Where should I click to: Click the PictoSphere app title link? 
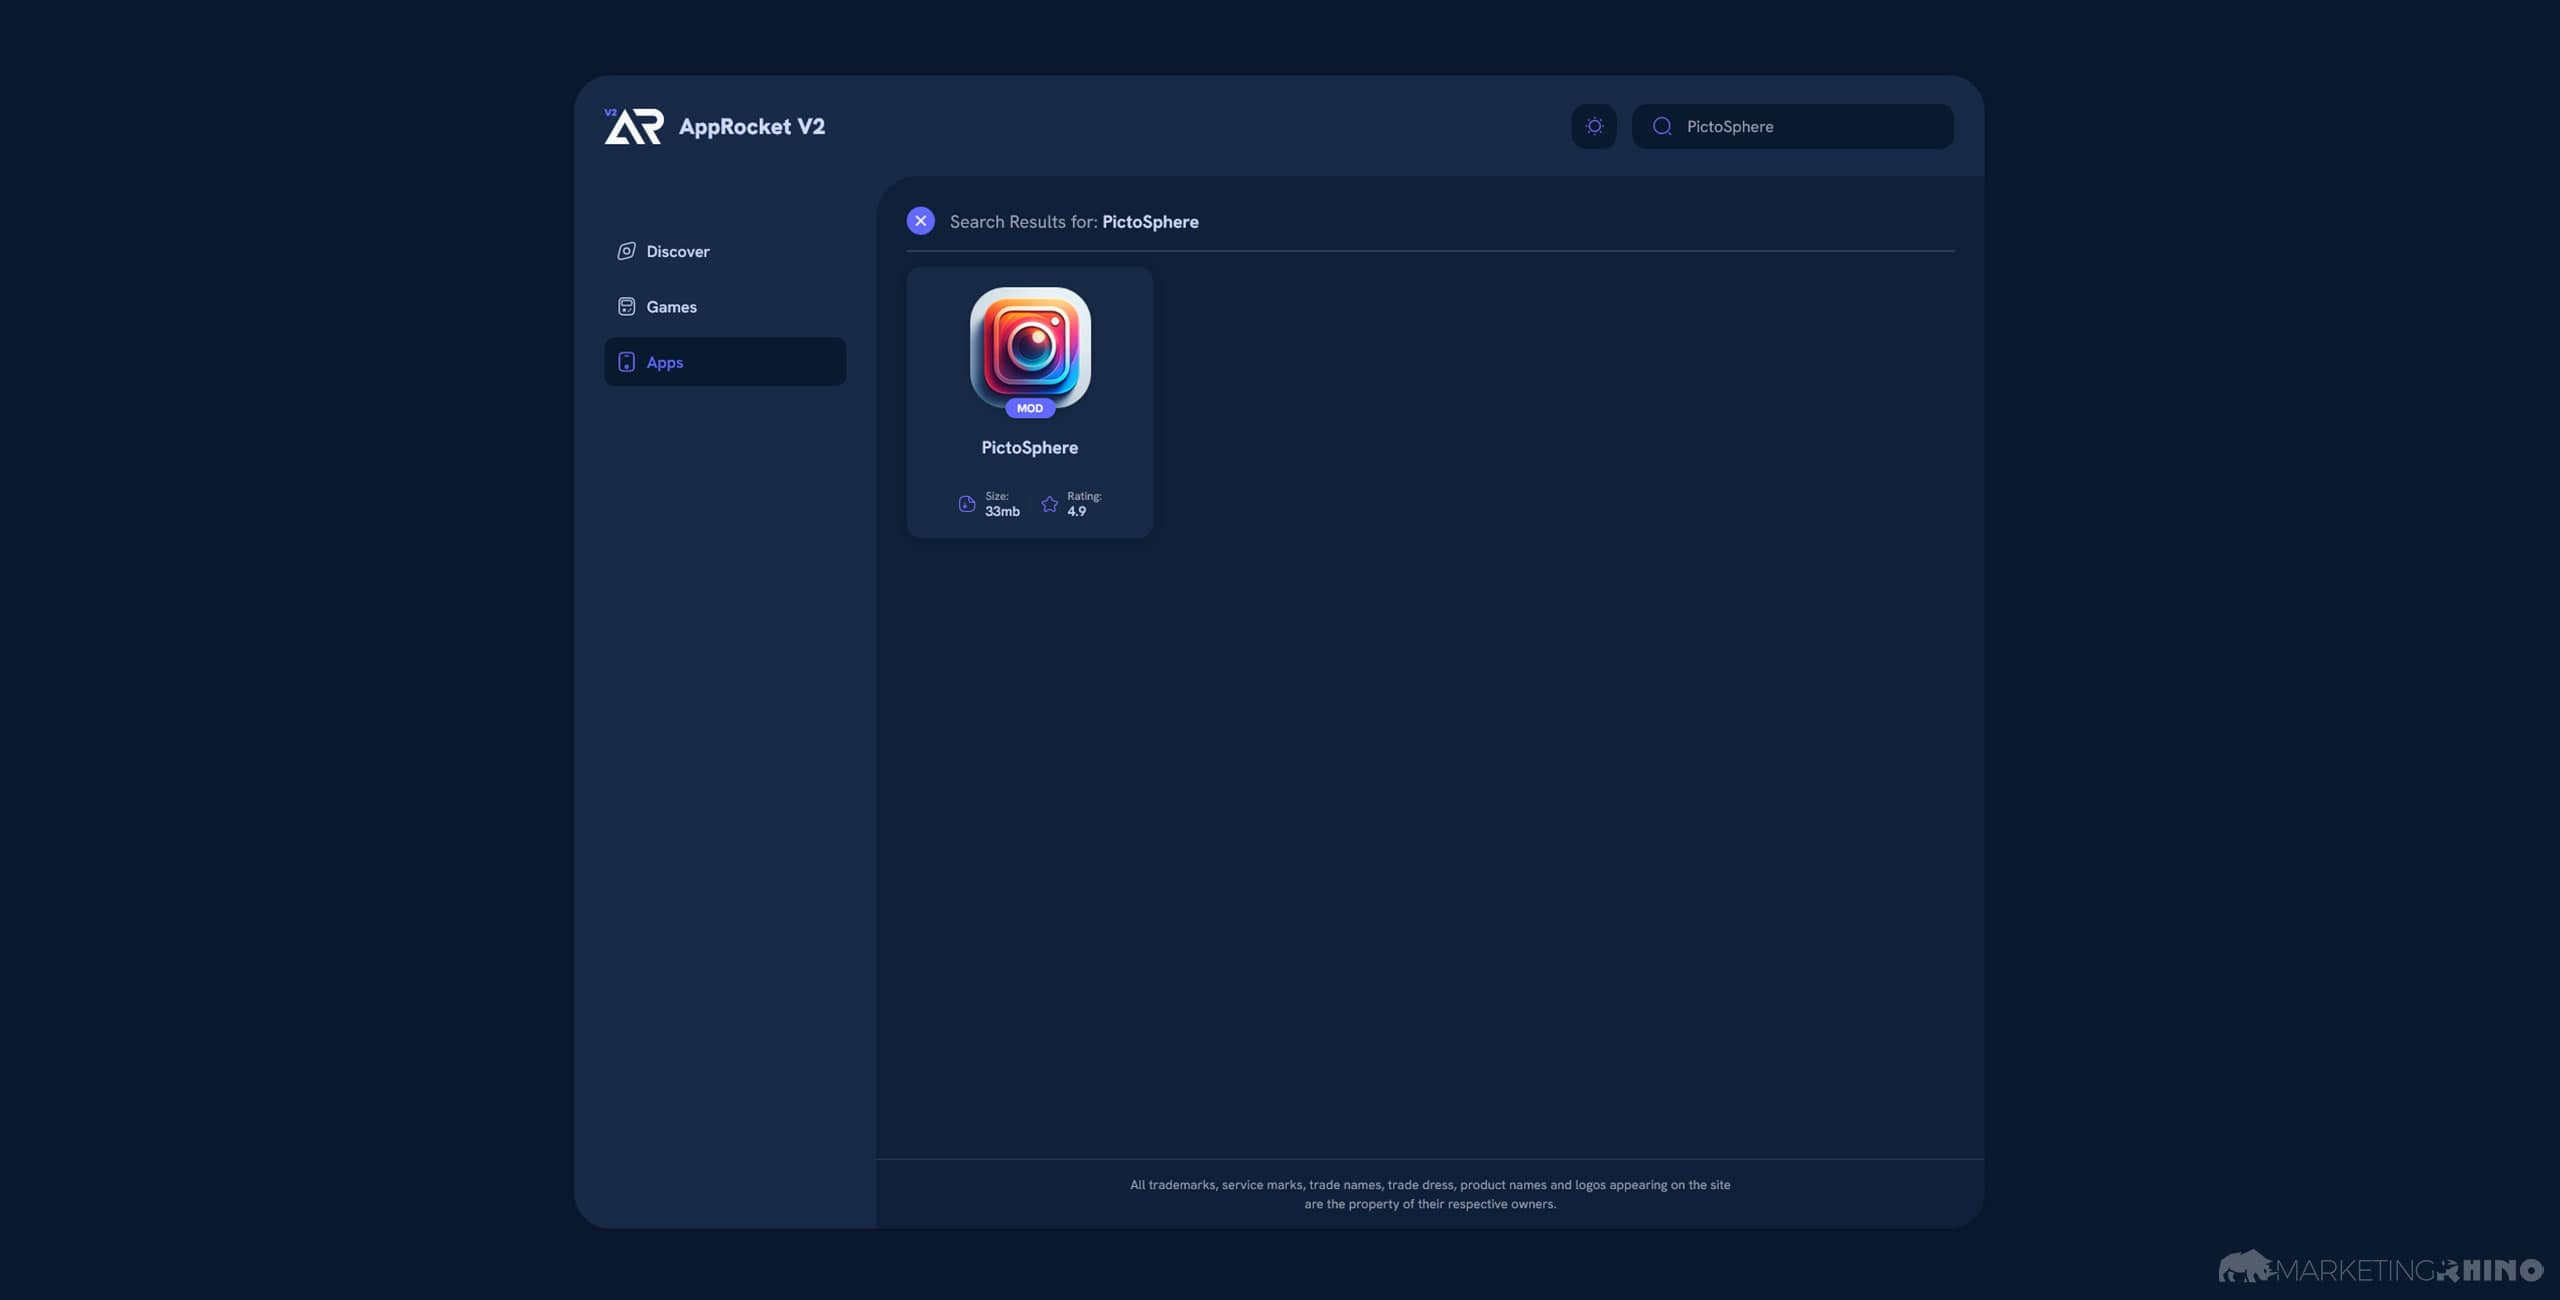(1029, 447)
